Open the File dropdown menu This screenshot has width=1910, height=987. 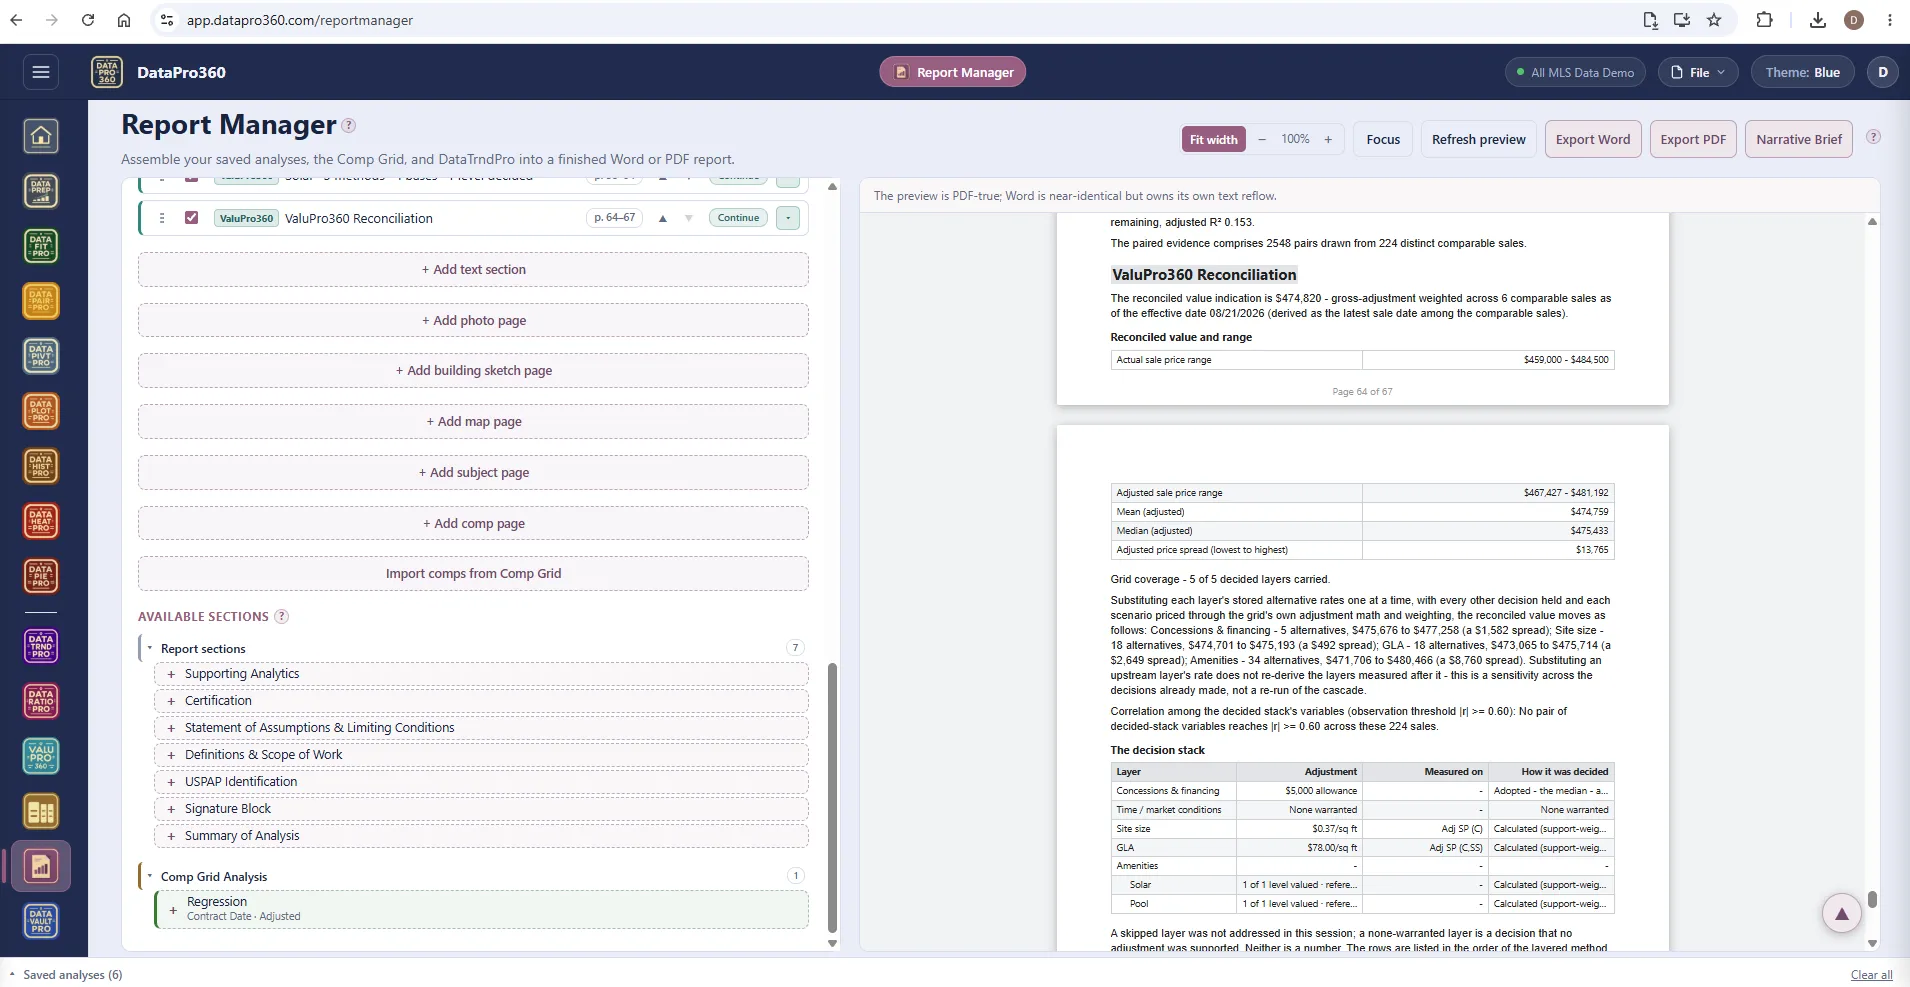1698,72
